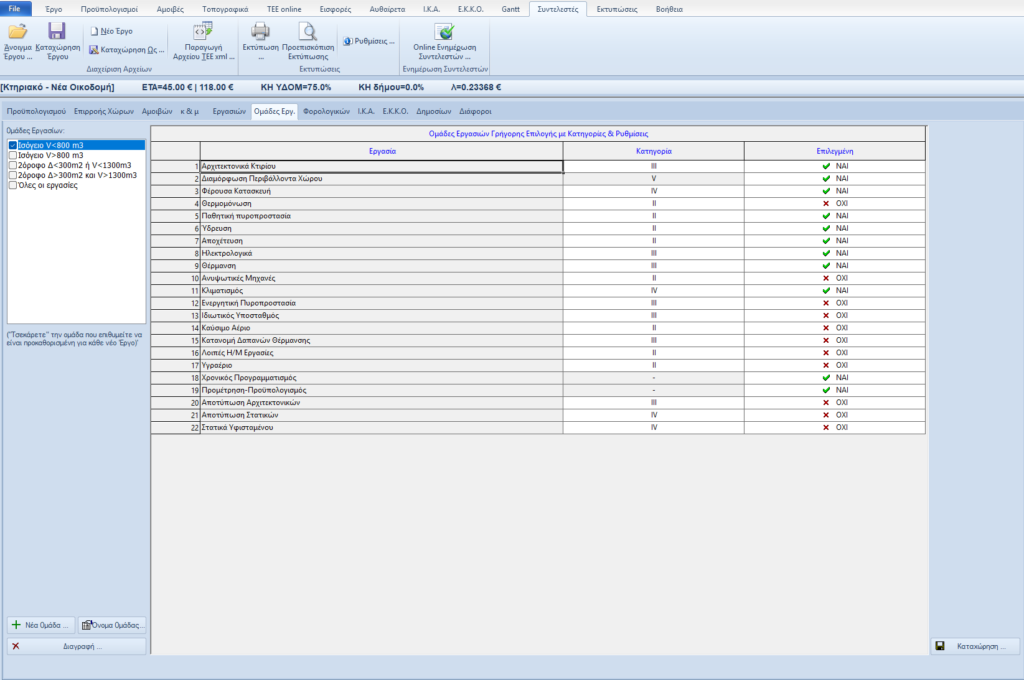
Task: Click Καταχώρηση button at bottom right
Action: (x=975, y=646)
